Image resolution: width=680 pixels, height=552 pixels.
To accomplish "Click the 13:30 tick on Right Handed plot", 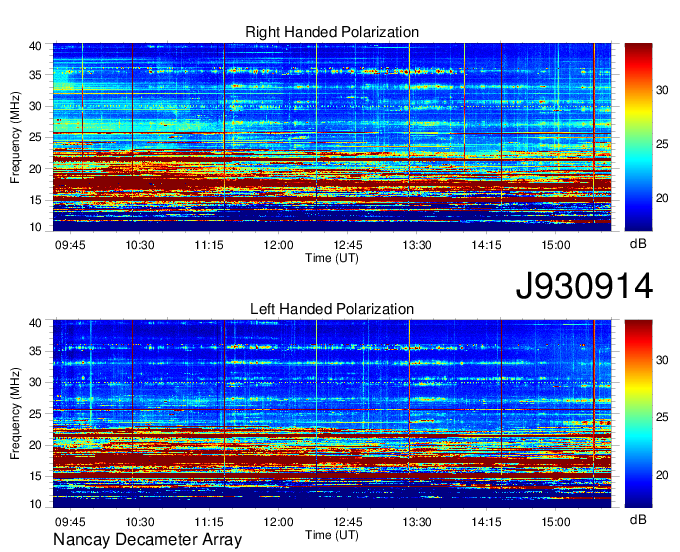I will (417, 245).
